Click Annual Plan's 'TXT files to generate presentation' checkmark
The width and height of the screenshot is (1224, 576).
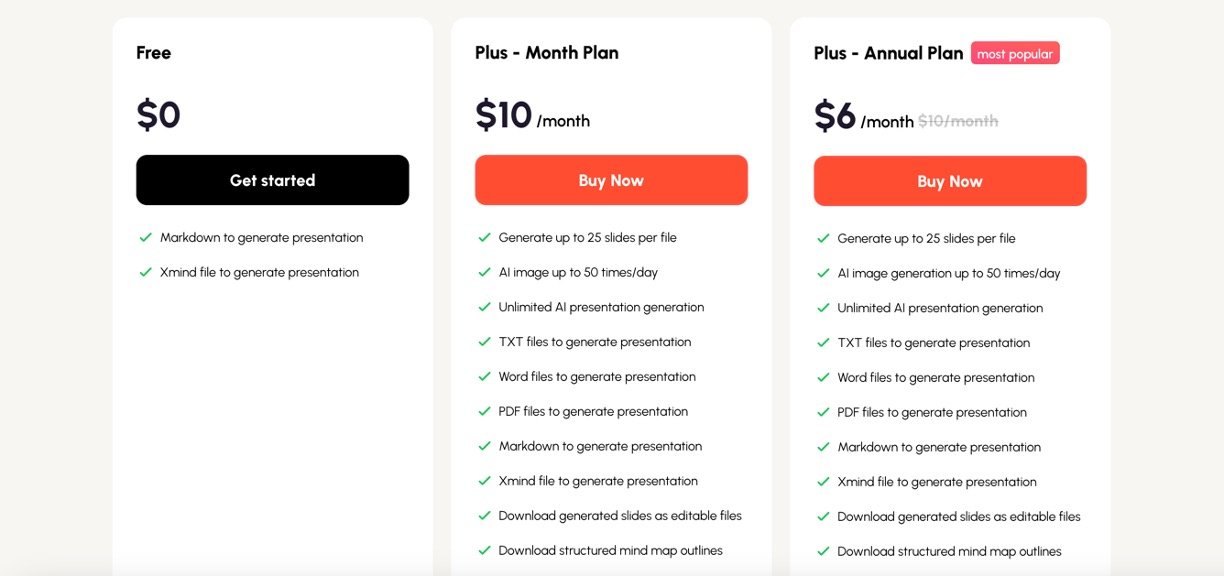(824, 343)
